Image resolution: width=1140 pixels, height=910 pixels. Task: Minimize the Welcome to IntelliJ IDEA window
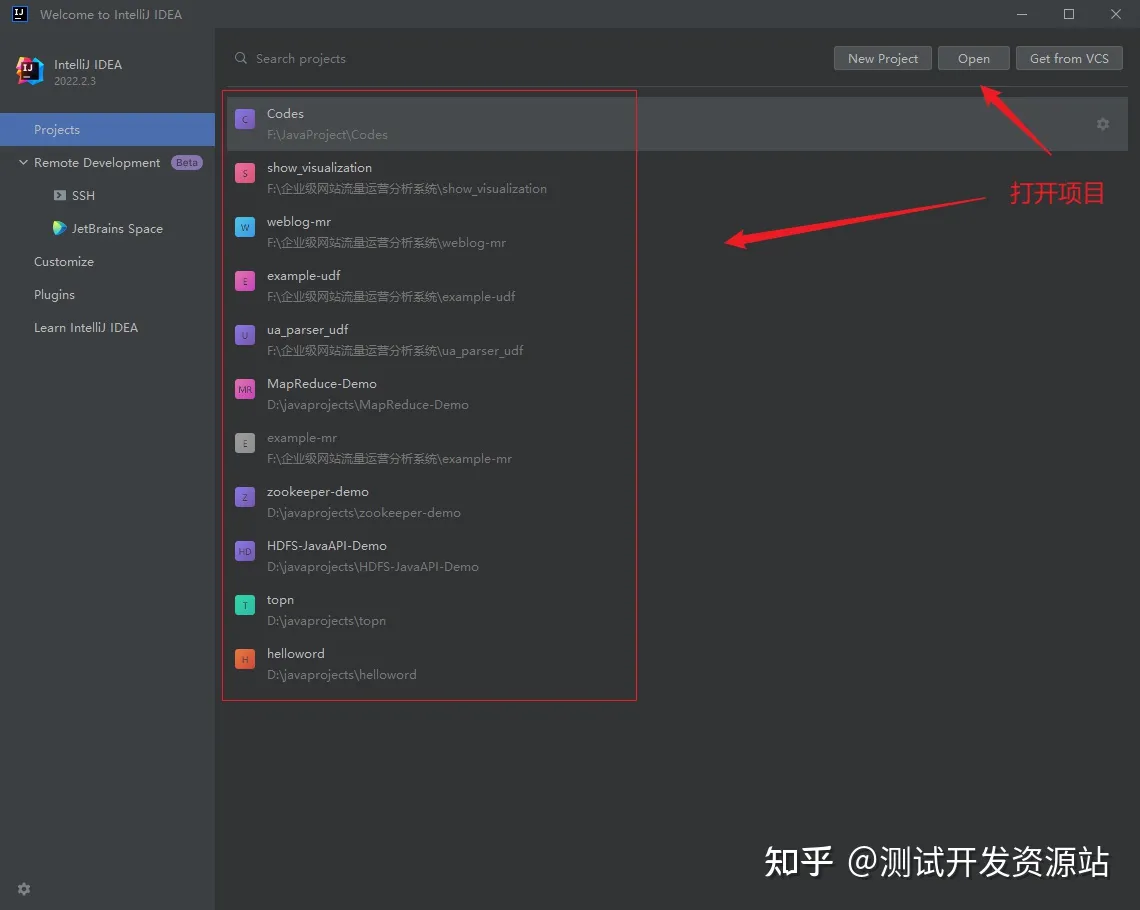(1021, 14)
